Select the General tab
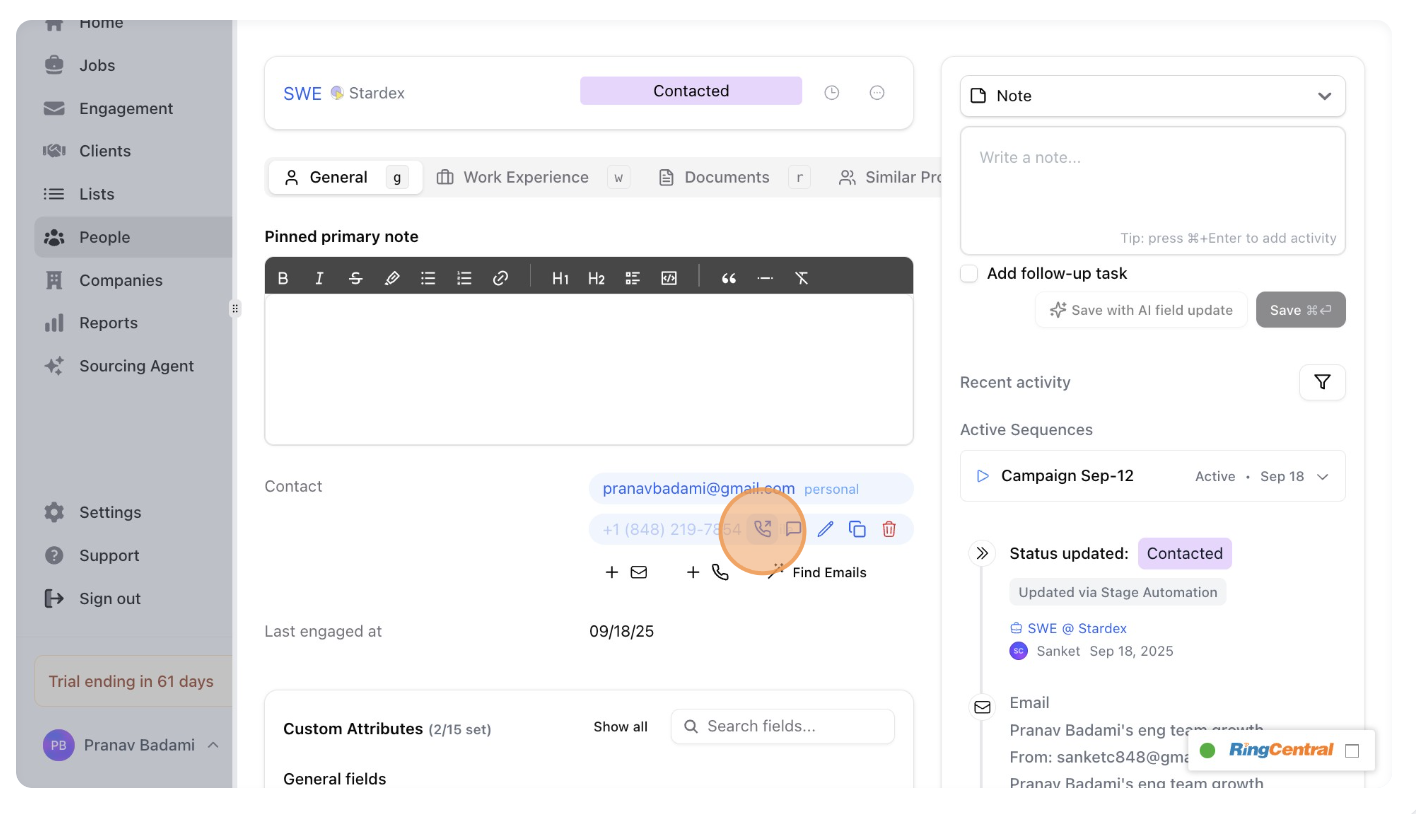Screen dimensions: 1416x814 tap(345, 177)
